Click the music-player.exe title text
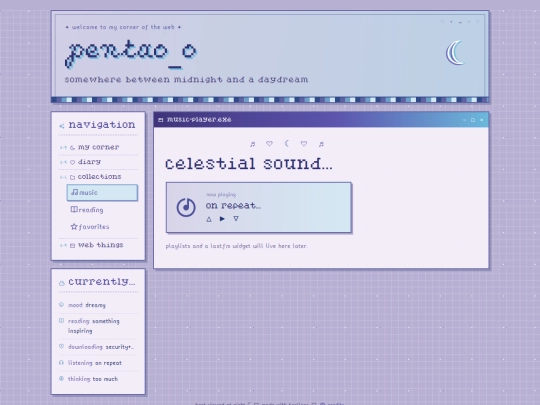The height and width of the screenshot is (405, 540). [199, 120]
